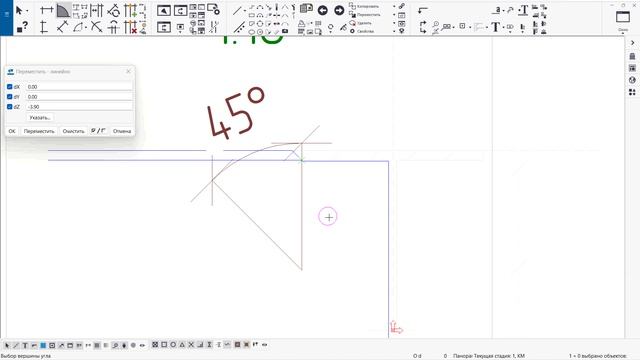This screenshot has height=360, width=640.
Task: Select the underlined T text tool
Action: pyautogui.click(x=523, y=11)
